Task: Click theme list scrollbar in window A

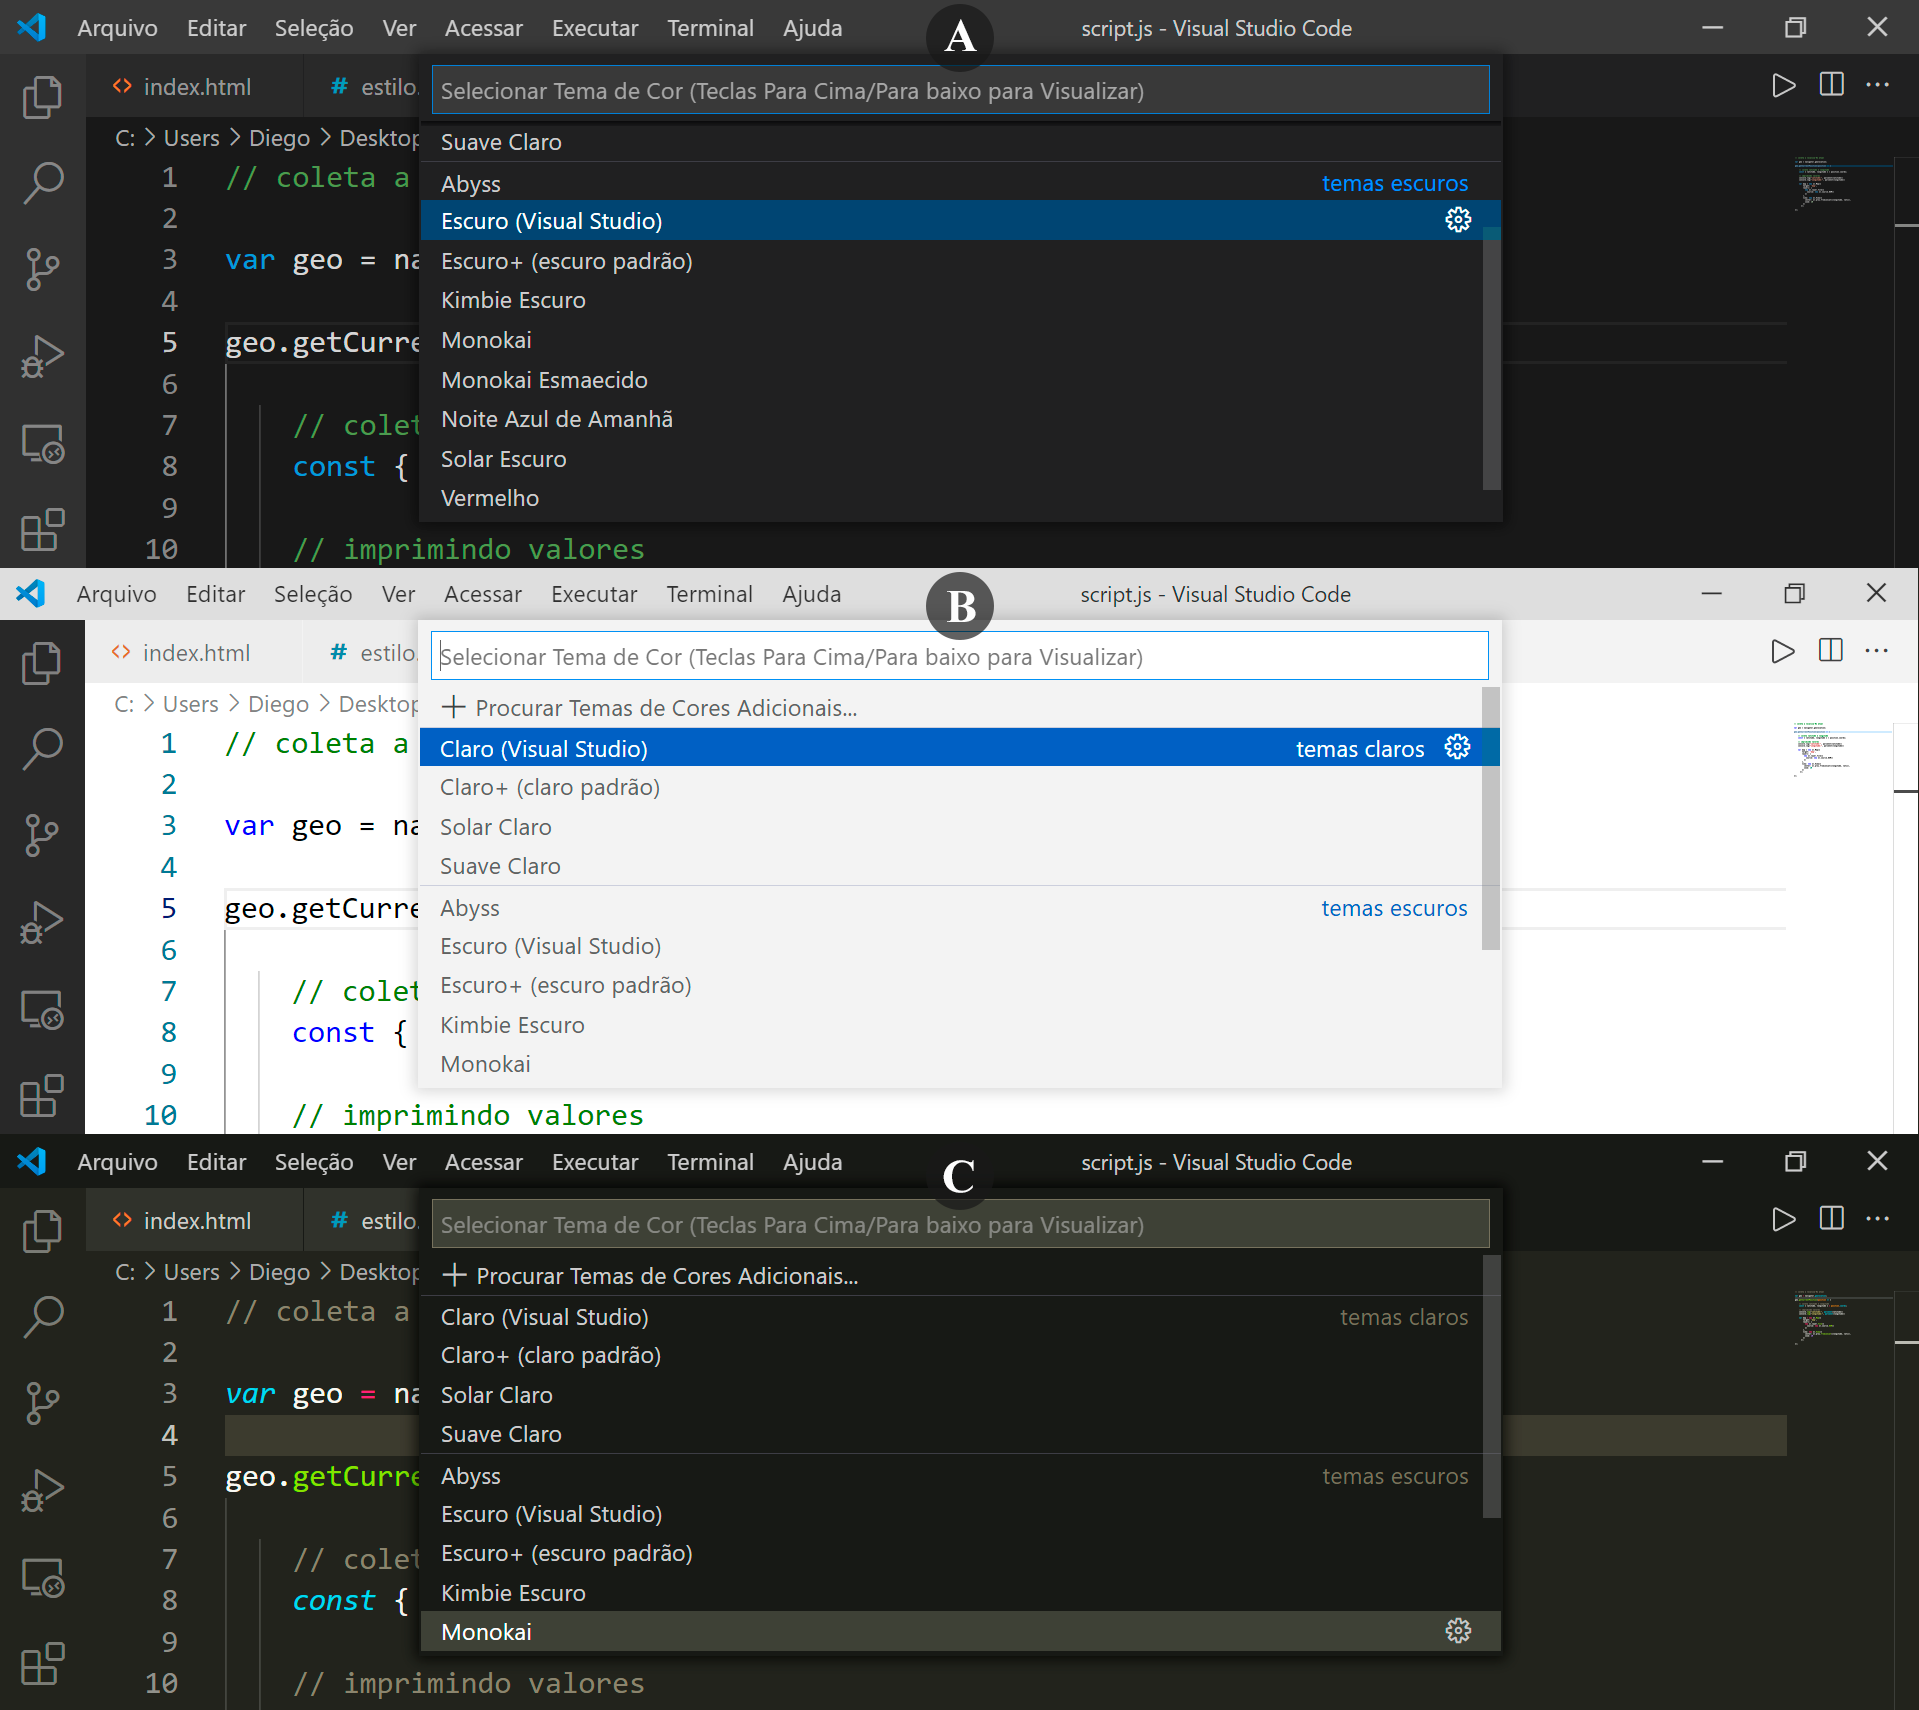Action: click(1491, 360)
